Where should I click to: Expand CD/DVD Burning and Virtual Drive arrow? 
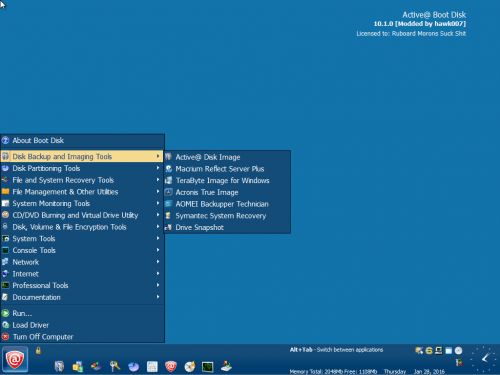158,215
